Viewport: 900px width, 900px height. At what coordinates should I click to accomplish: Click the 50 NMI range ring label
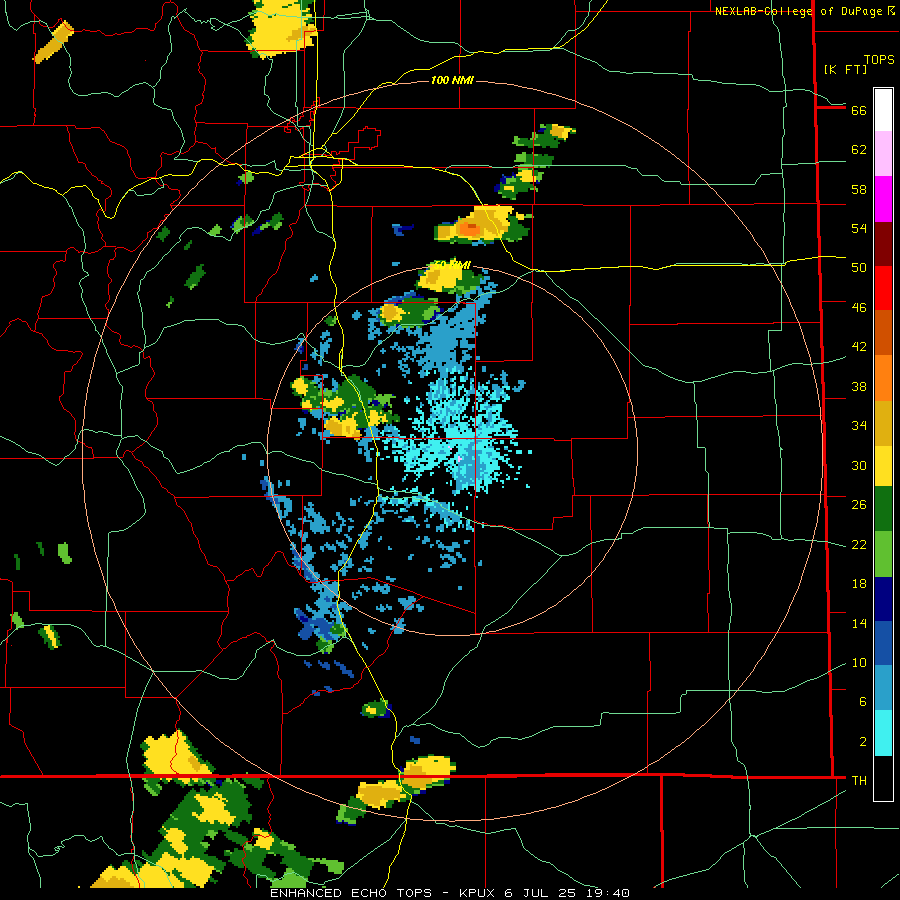coord(453,265)
